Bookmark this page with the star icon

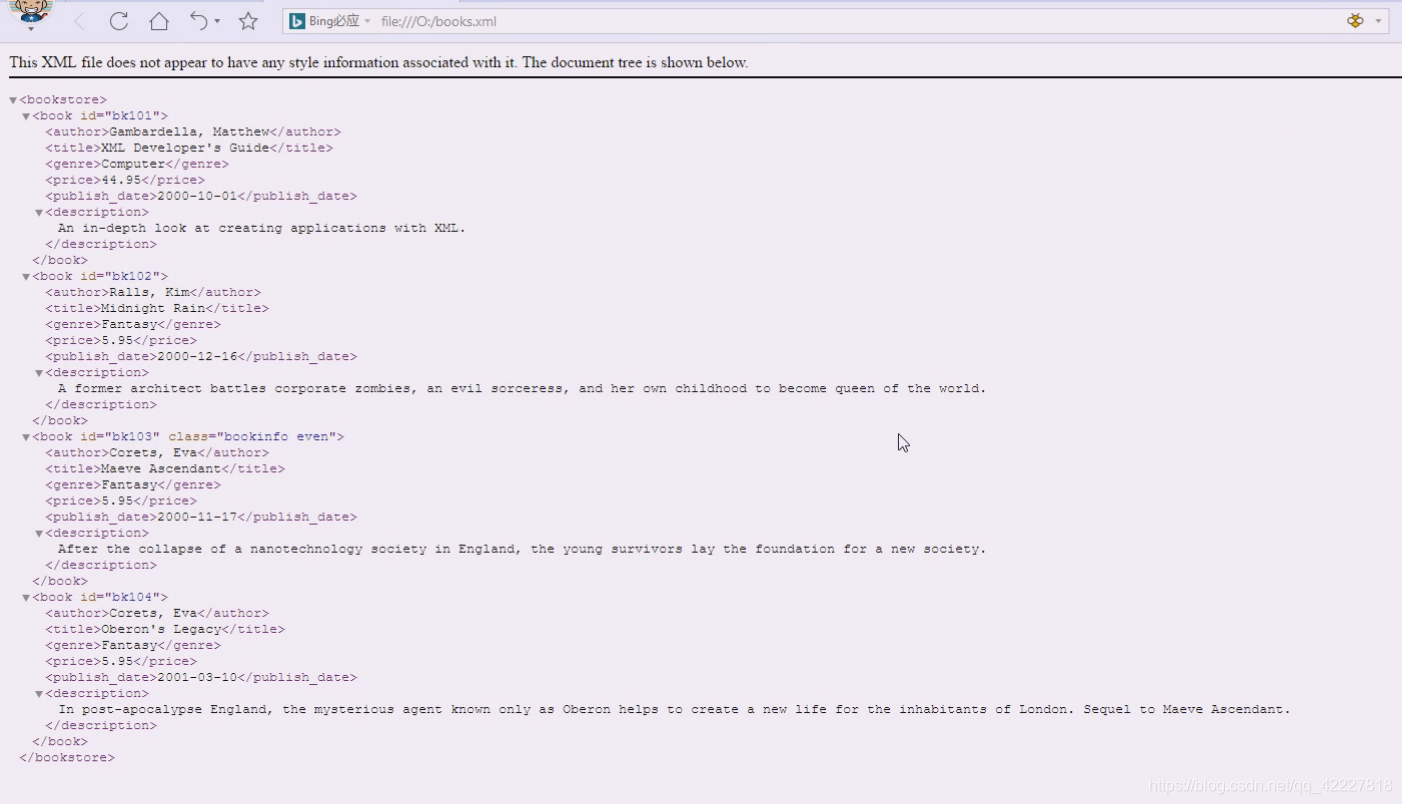click(x=248, y=21)
